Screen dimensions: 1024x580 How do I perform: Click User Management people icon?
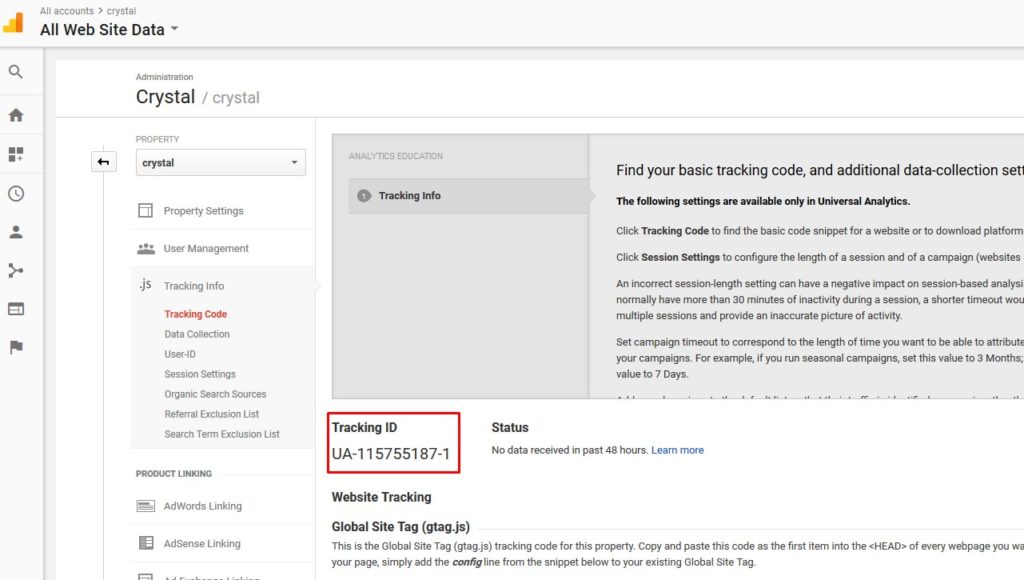(146, 248)
